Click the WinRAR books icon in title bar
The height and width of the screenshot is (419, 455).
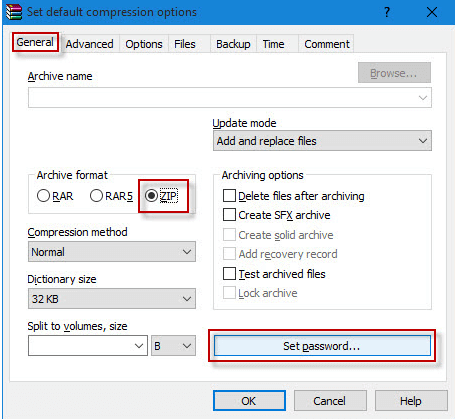[x=14, y=12]
